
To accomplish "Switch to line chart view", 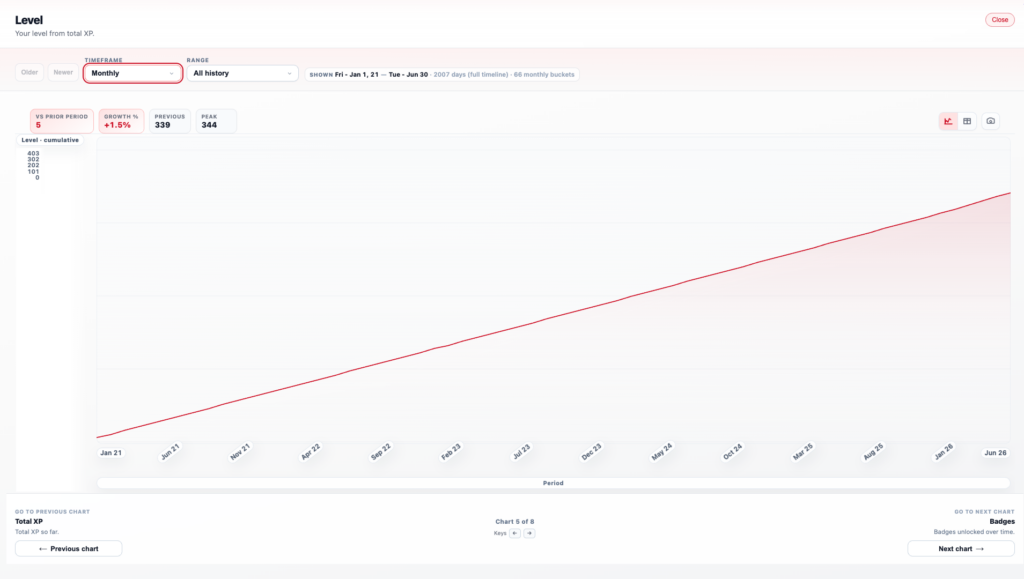I will pyautogui.click(x=948, y=121).
